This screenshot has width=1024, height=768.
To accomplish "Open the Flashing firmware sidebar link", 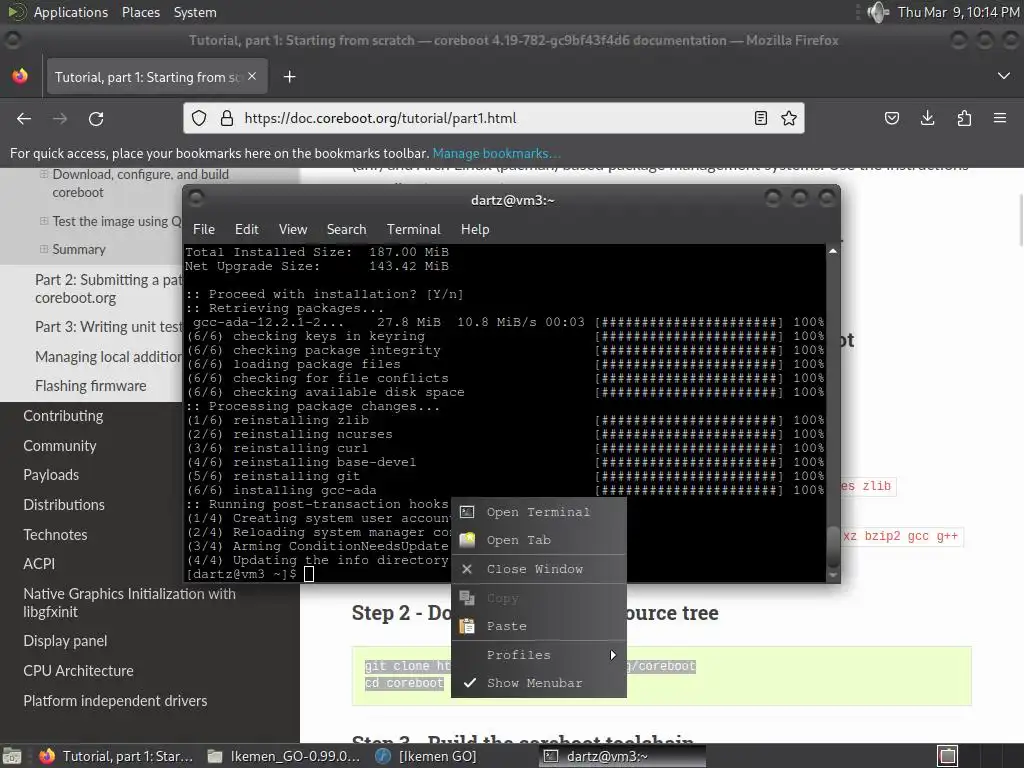I will tap(91, 386).
